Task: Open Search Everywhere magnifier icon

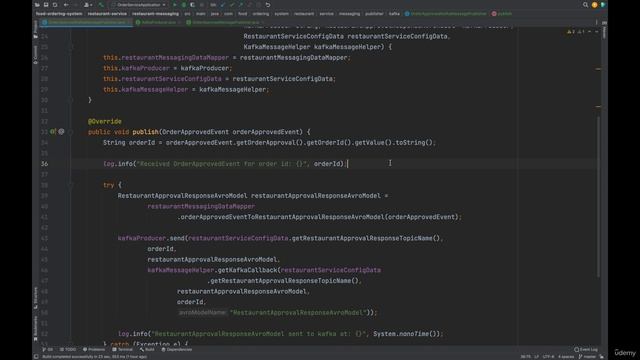Action: coord(585,5)
